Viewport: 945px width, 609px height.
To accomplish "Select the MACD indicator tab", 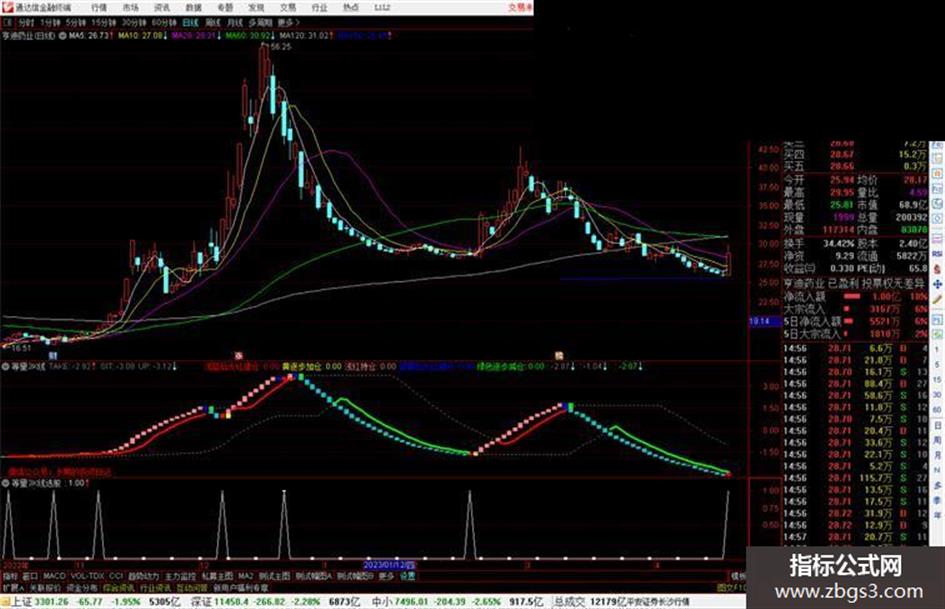I will click(x=54, y=576).
